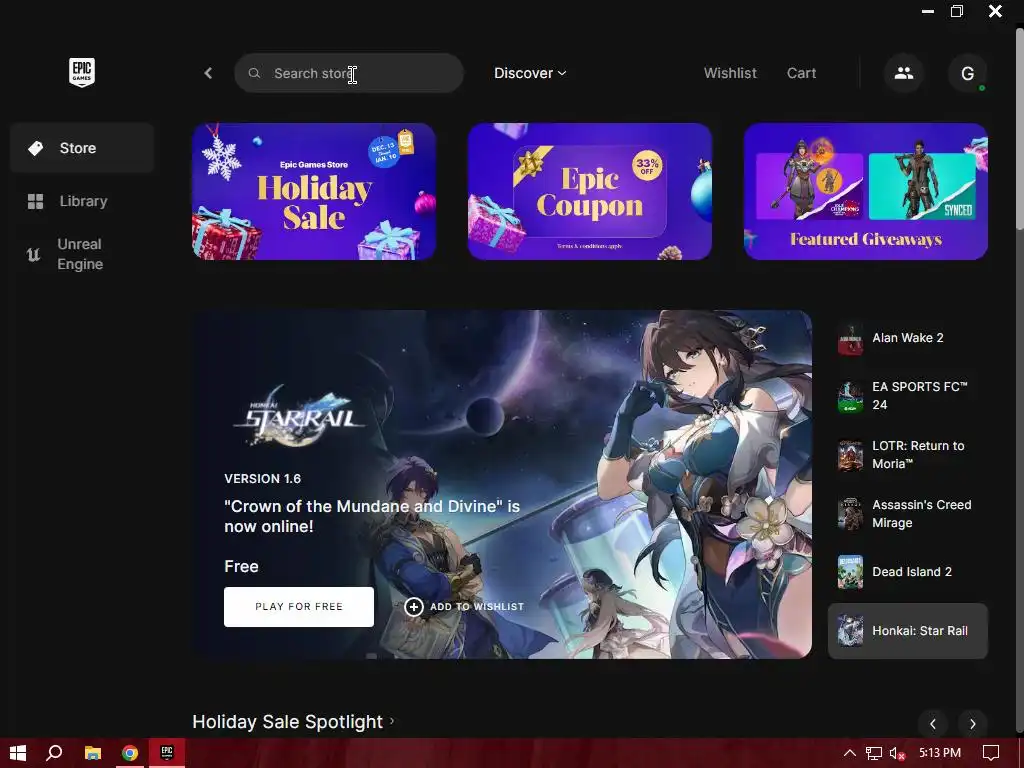This screenshot has height=768, width=1024.
Task: Open the Epic Coupon banner
Action: coord(590,191)
